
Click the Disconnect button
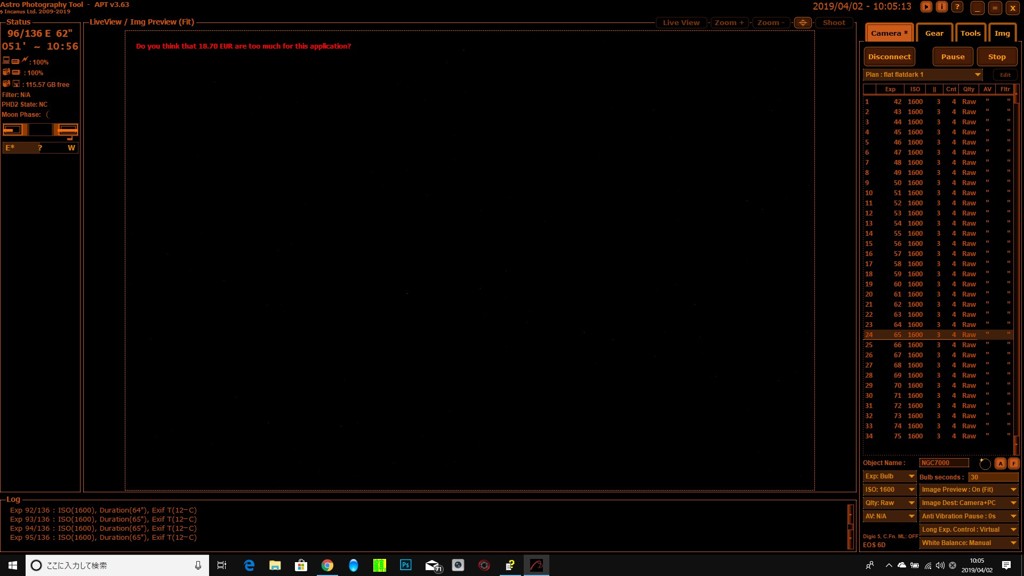pyautogui.click(x=889, y=57)
